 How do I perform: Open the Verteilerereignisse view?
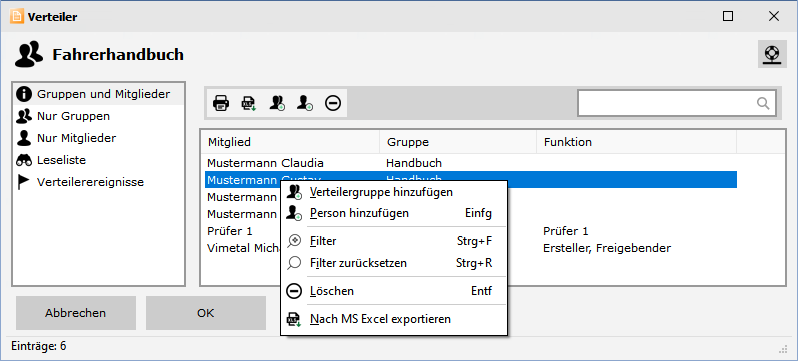[x=98, y=182]
